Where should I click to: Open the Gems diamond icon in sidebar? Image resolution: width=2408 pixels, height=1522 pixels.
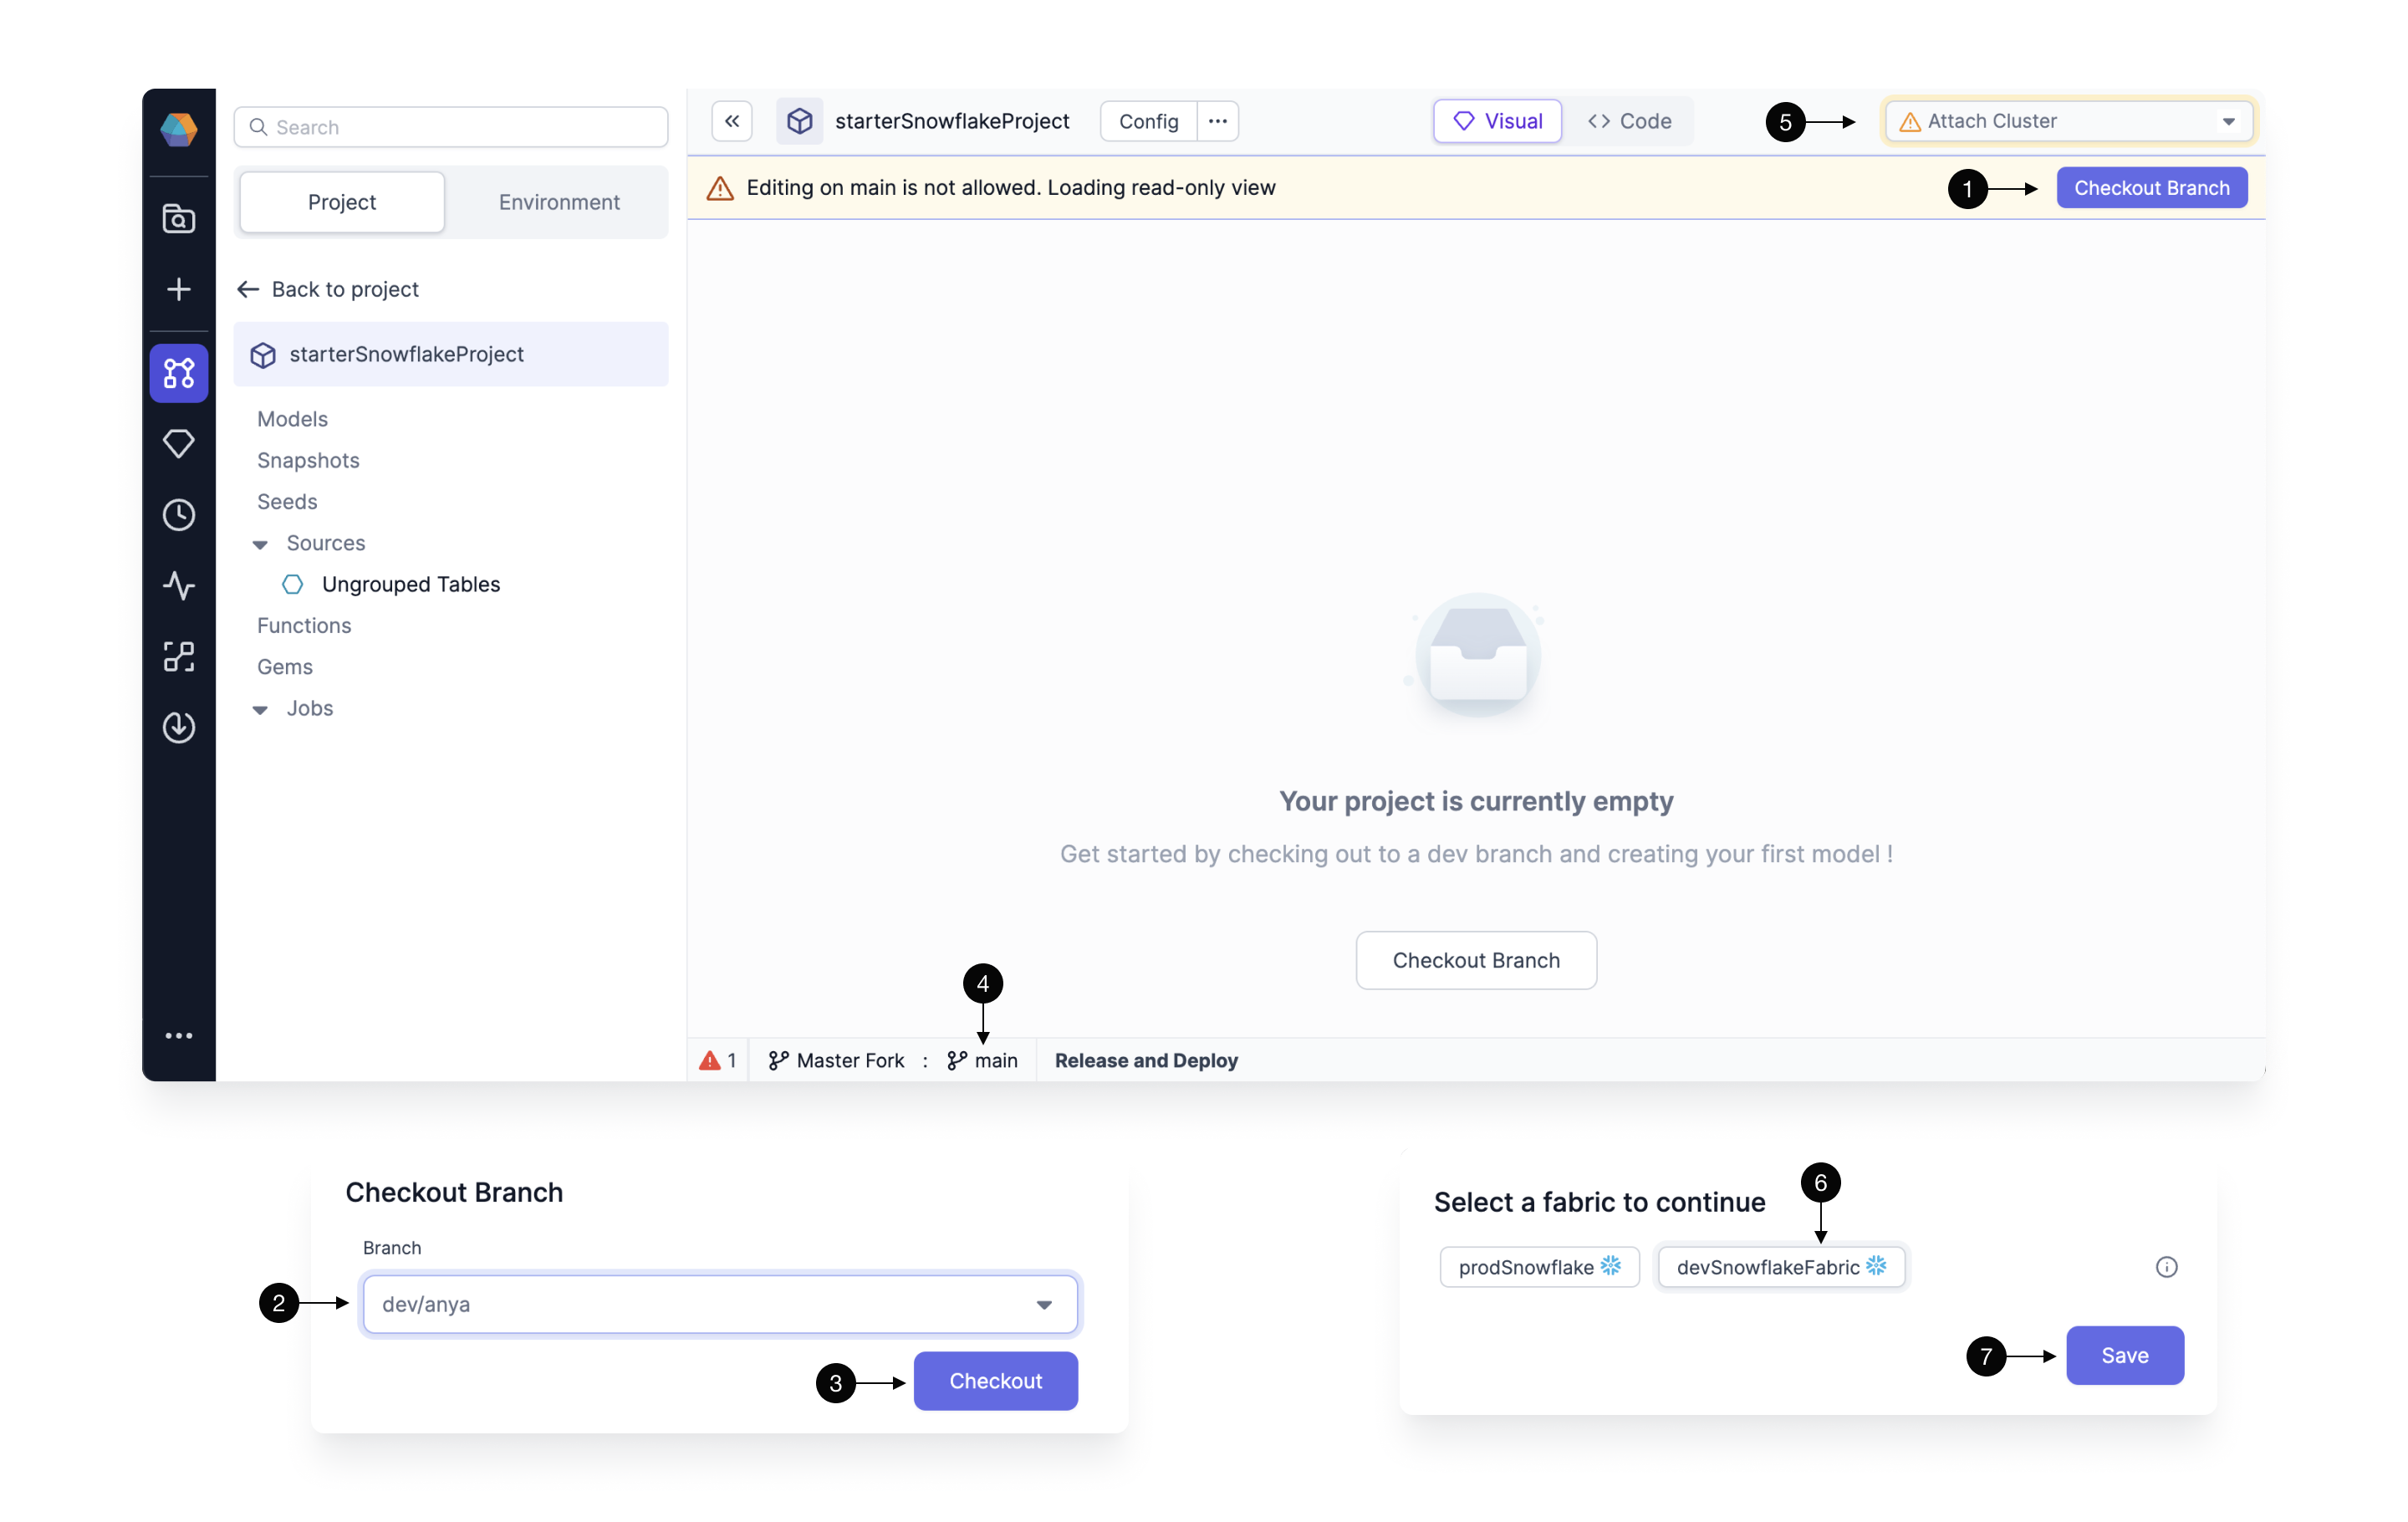point(179,443)
